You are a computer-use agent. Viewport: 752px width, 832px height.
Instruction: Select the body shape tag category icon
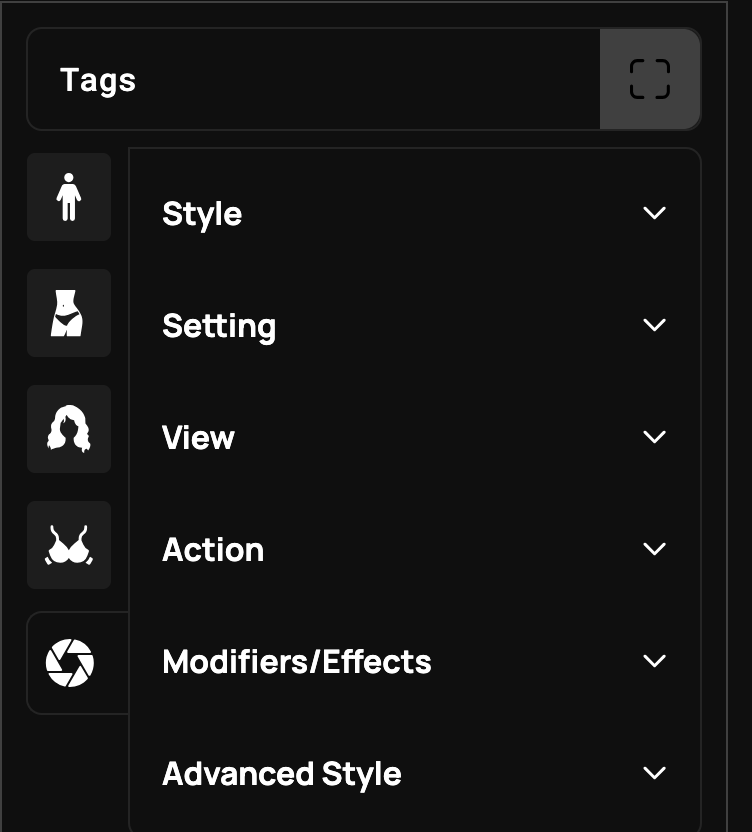pos(69,313)
